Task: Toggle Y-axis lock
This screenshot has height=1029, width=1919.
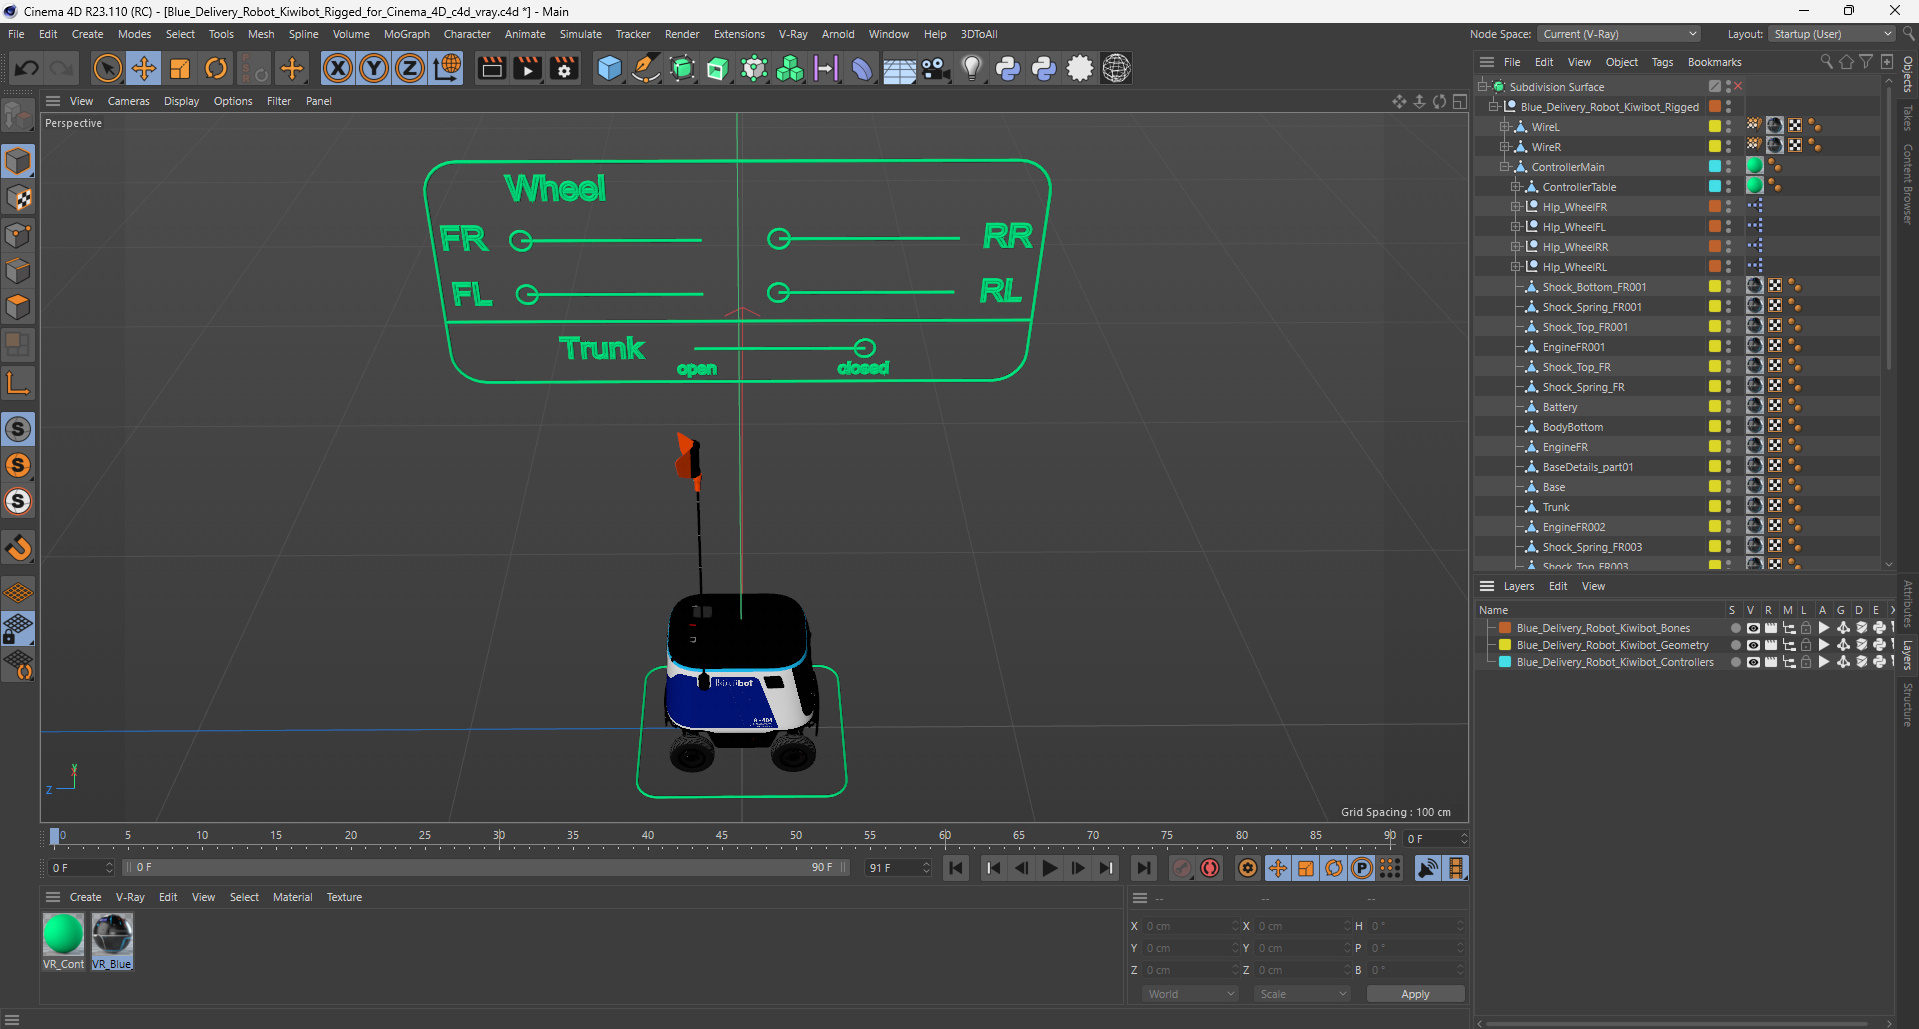Action: [x=374, y=68]
